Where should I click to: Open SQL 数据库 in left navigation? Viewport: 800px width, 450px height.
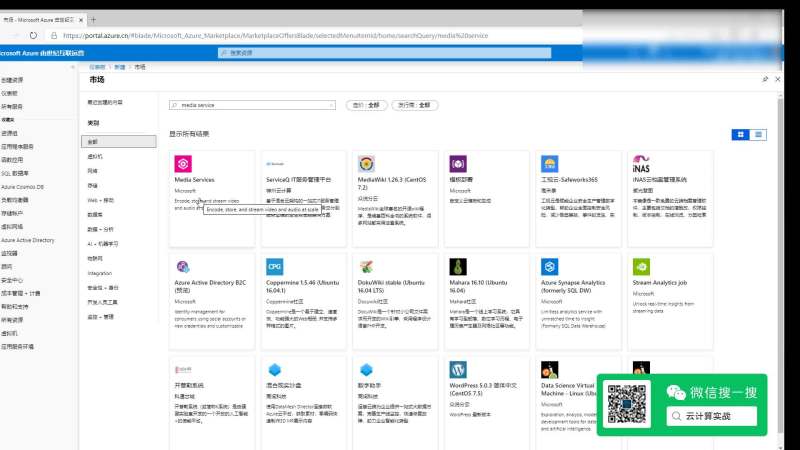tap(15, 173)
